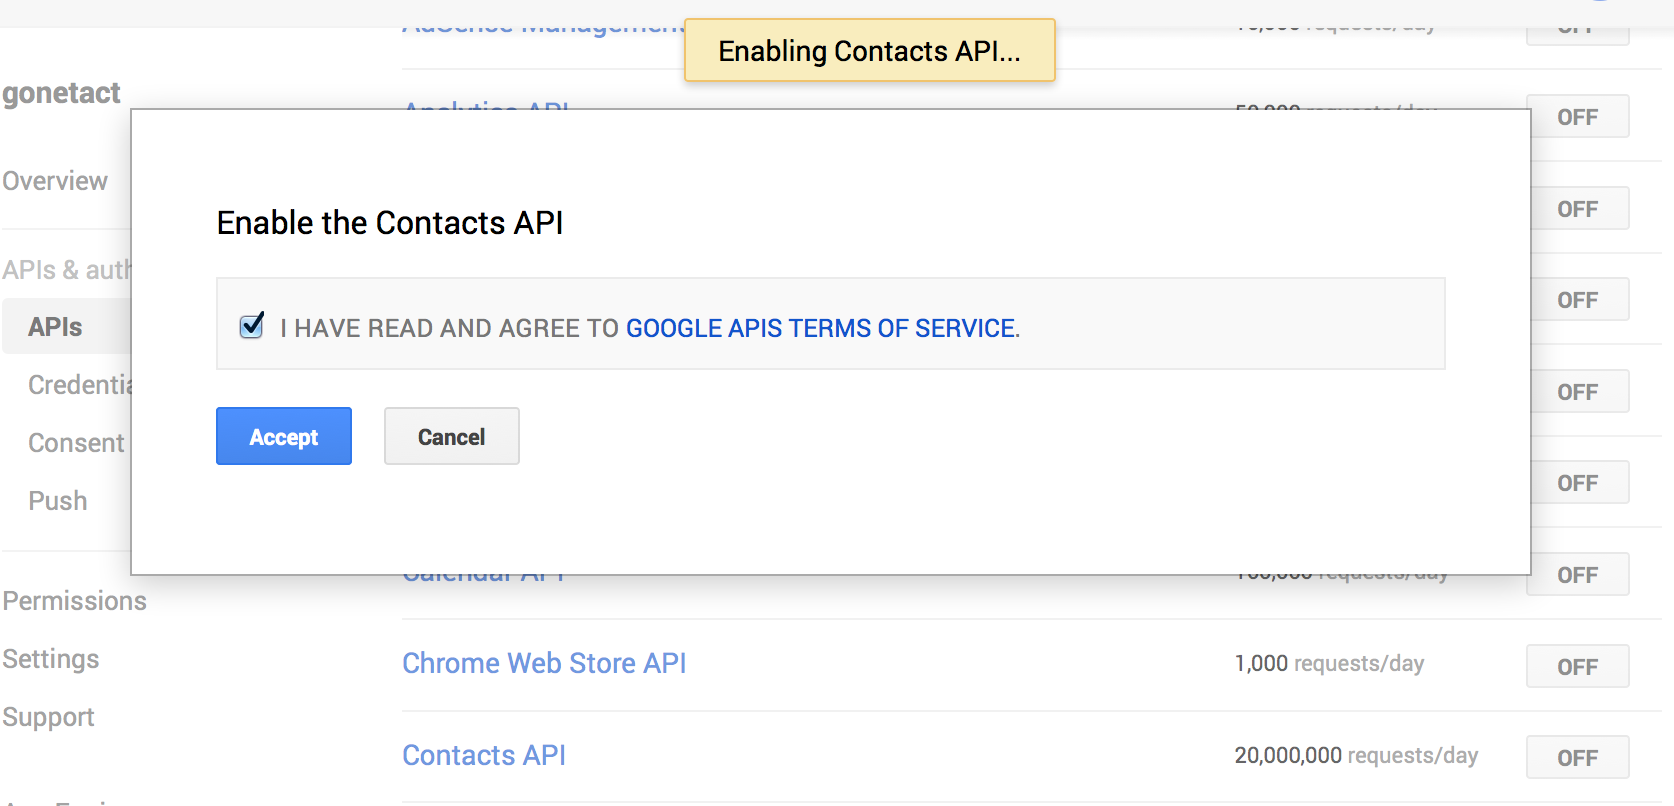
Task: Open Credentials in the sidebar
Action: coord(80,385)
